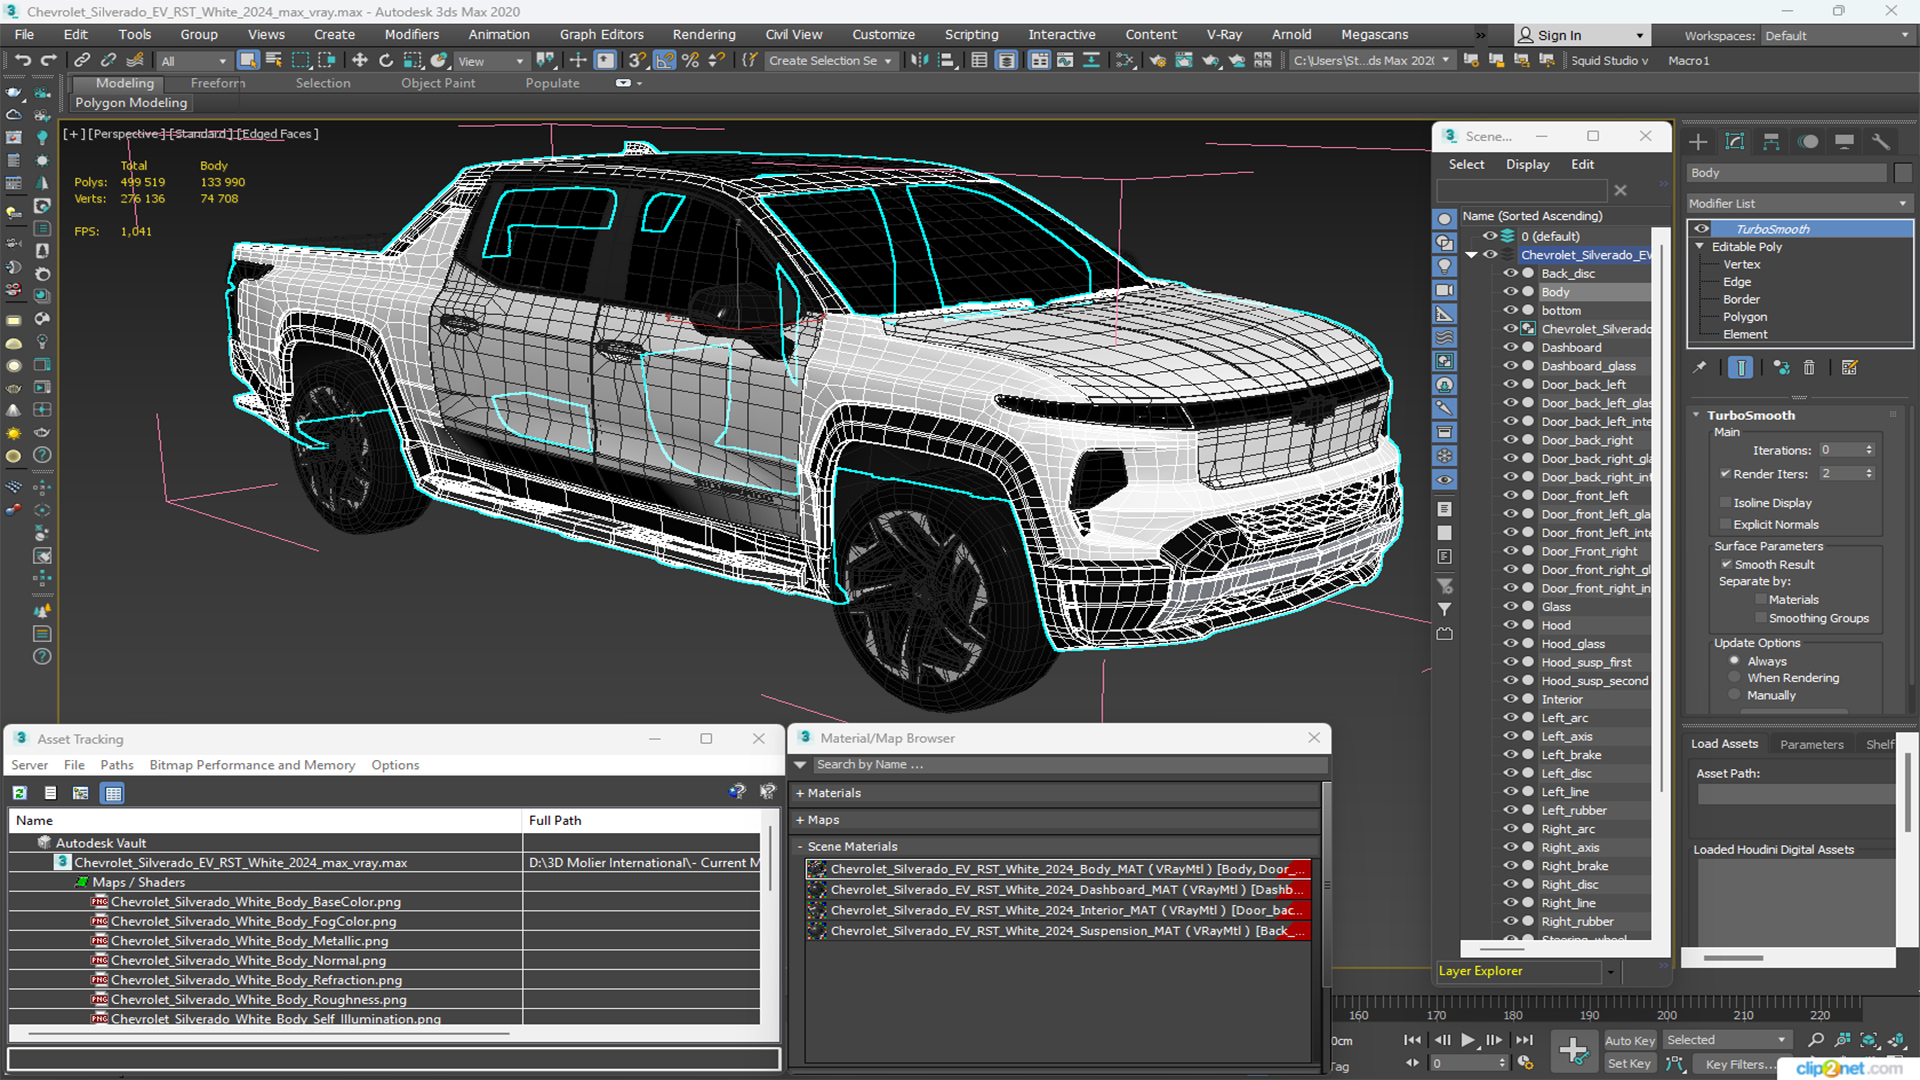Image resolution: width=1920 pixels, height=1080 pixels.
Task: Open the Modifier List dropdown
Action: tap(1799, 203)
